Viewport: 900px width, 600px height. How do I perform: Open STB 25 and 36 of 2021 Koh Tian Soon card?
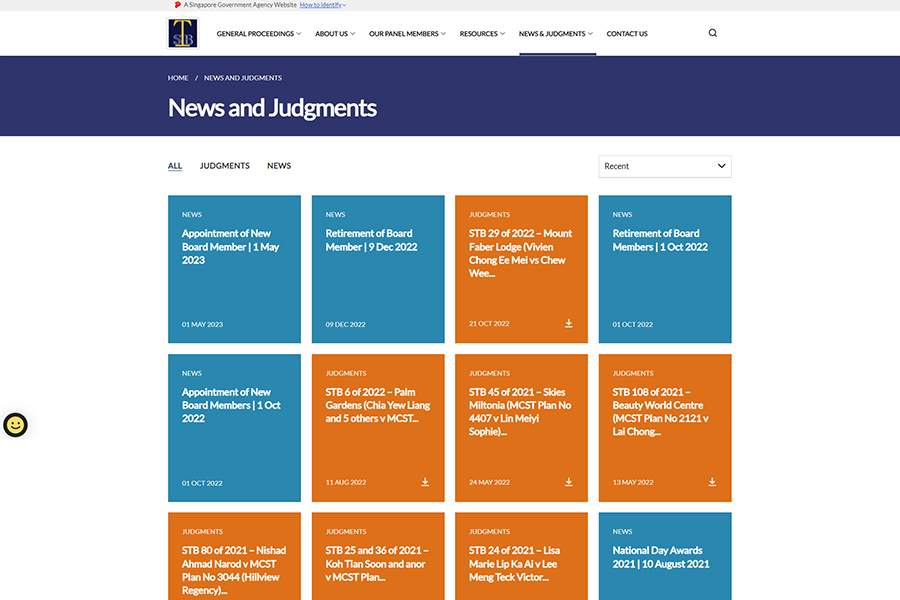(378, 556)
